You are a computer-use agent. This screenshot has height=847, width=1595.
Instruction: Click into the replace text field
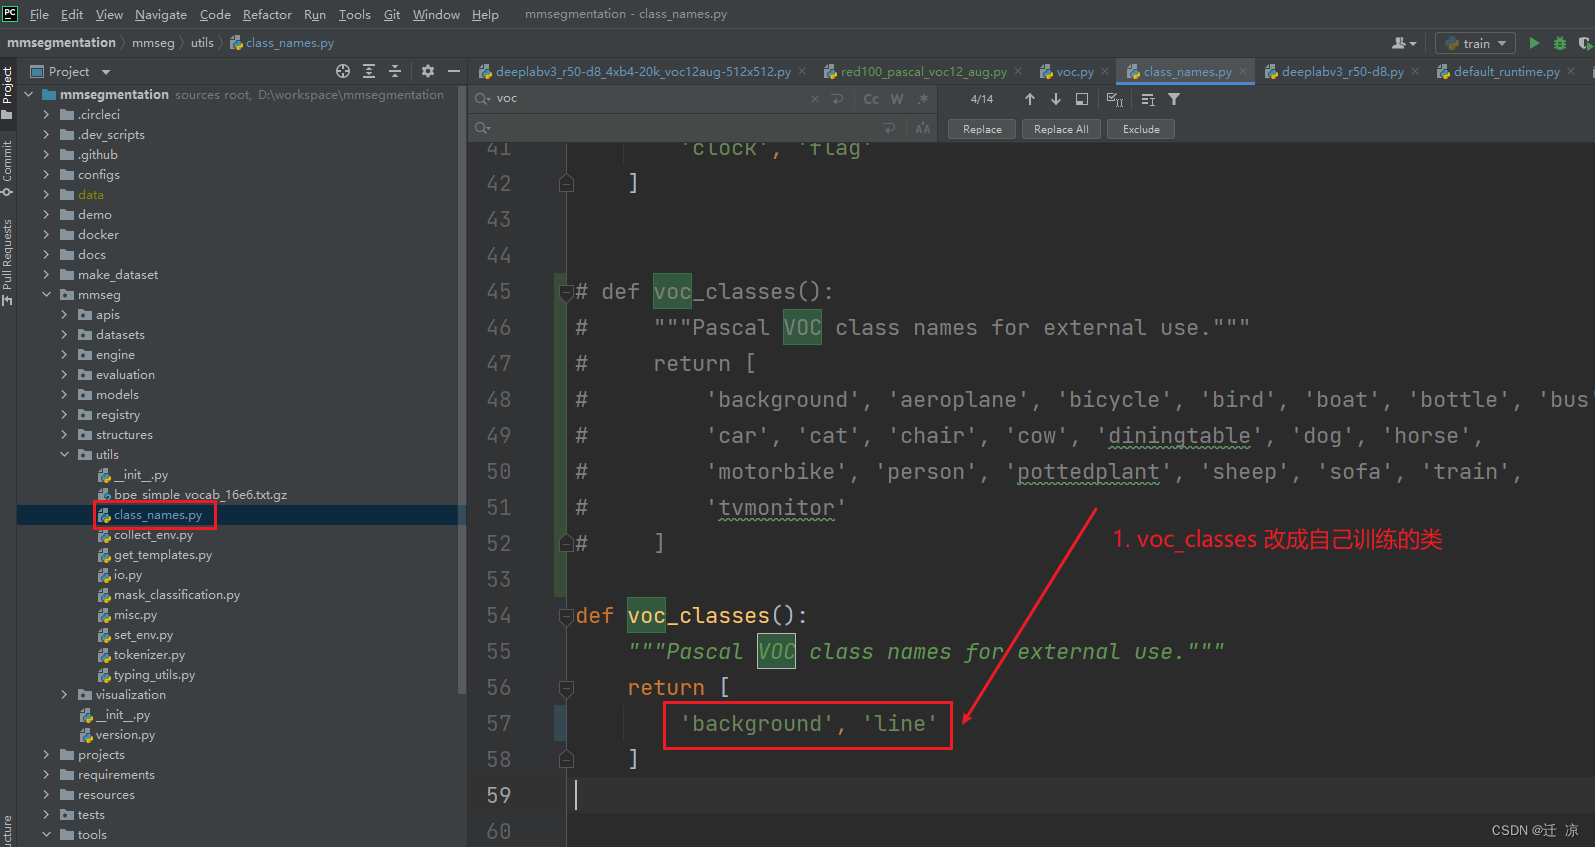tap(685, 128)
